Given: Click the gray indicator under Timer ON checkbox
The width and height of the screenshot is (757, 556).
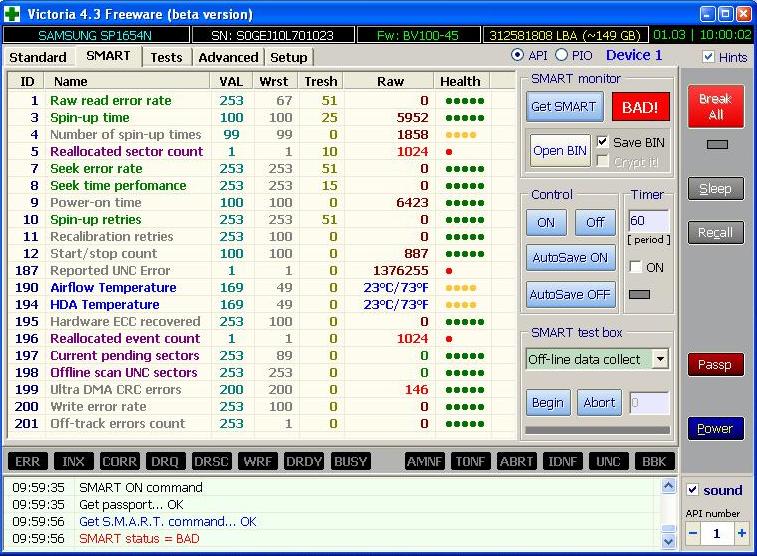Looking at the screenshot, I should [639, 294].
